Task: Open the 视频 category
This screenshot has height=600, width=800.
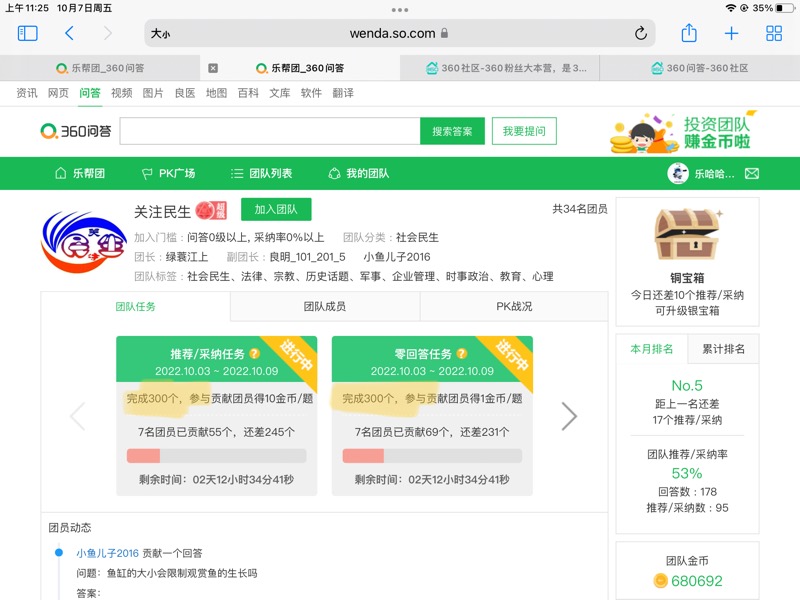Action: (121, 93)
